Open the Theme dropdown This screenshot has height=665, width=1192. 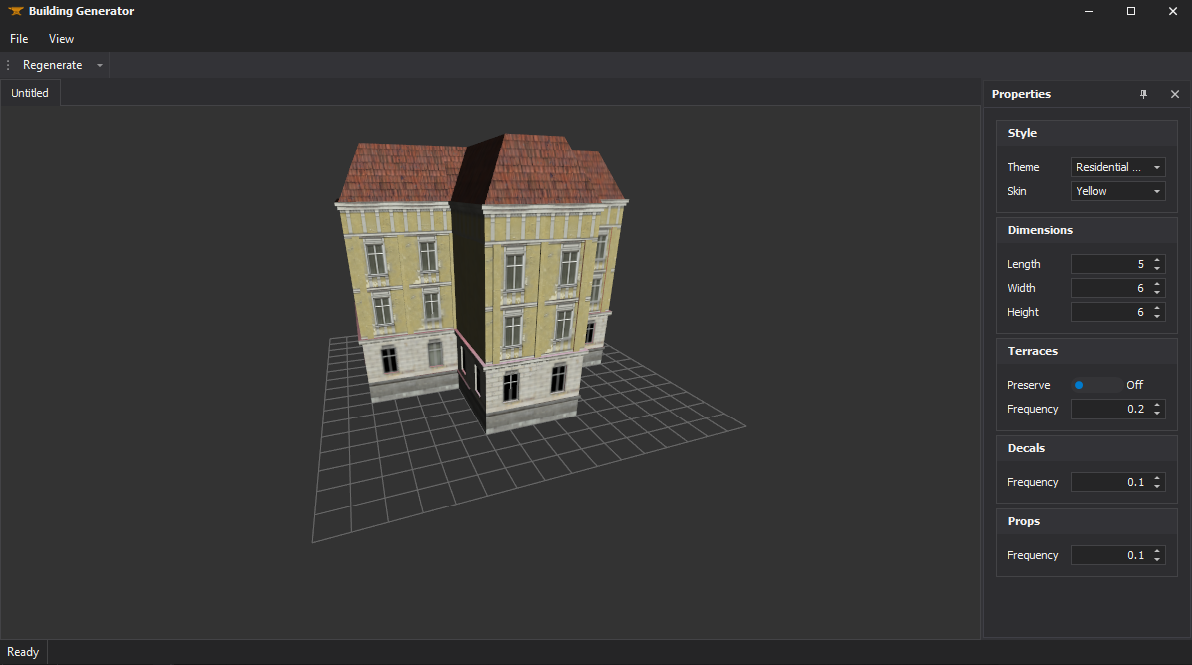tap(1118, 166)
